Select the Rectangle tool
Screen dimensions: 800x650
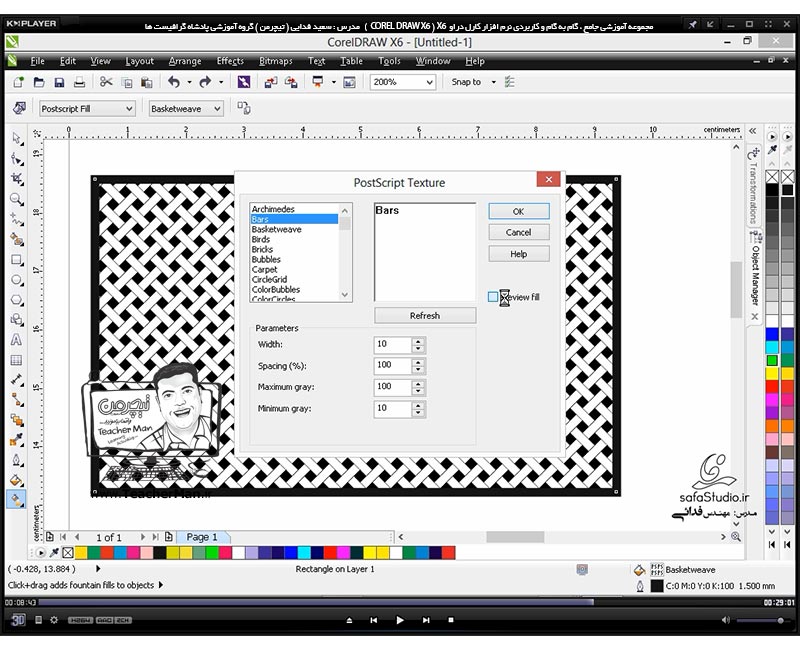click(x=17, y=260)
